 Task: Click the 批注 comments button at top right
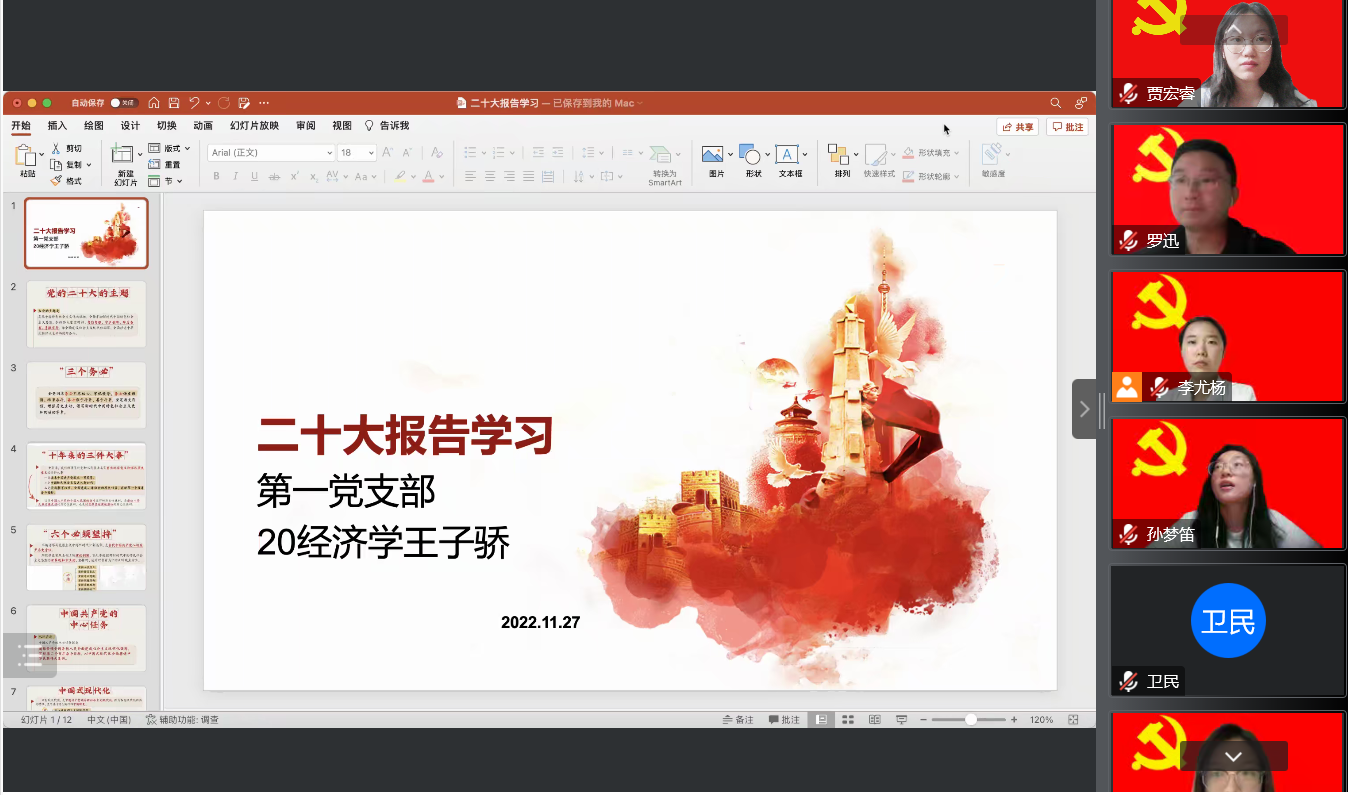click(1067, 127)
